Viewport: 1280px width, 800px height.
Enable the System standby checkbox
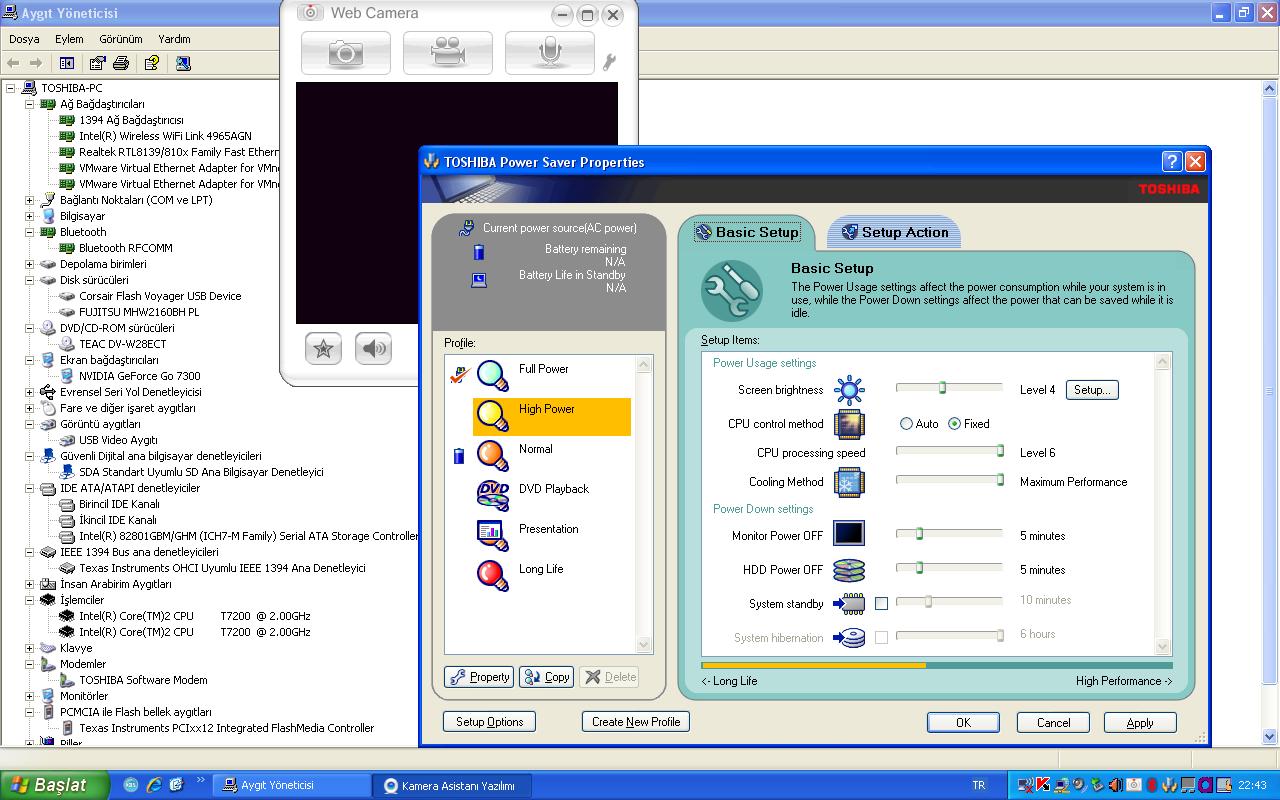881,604
